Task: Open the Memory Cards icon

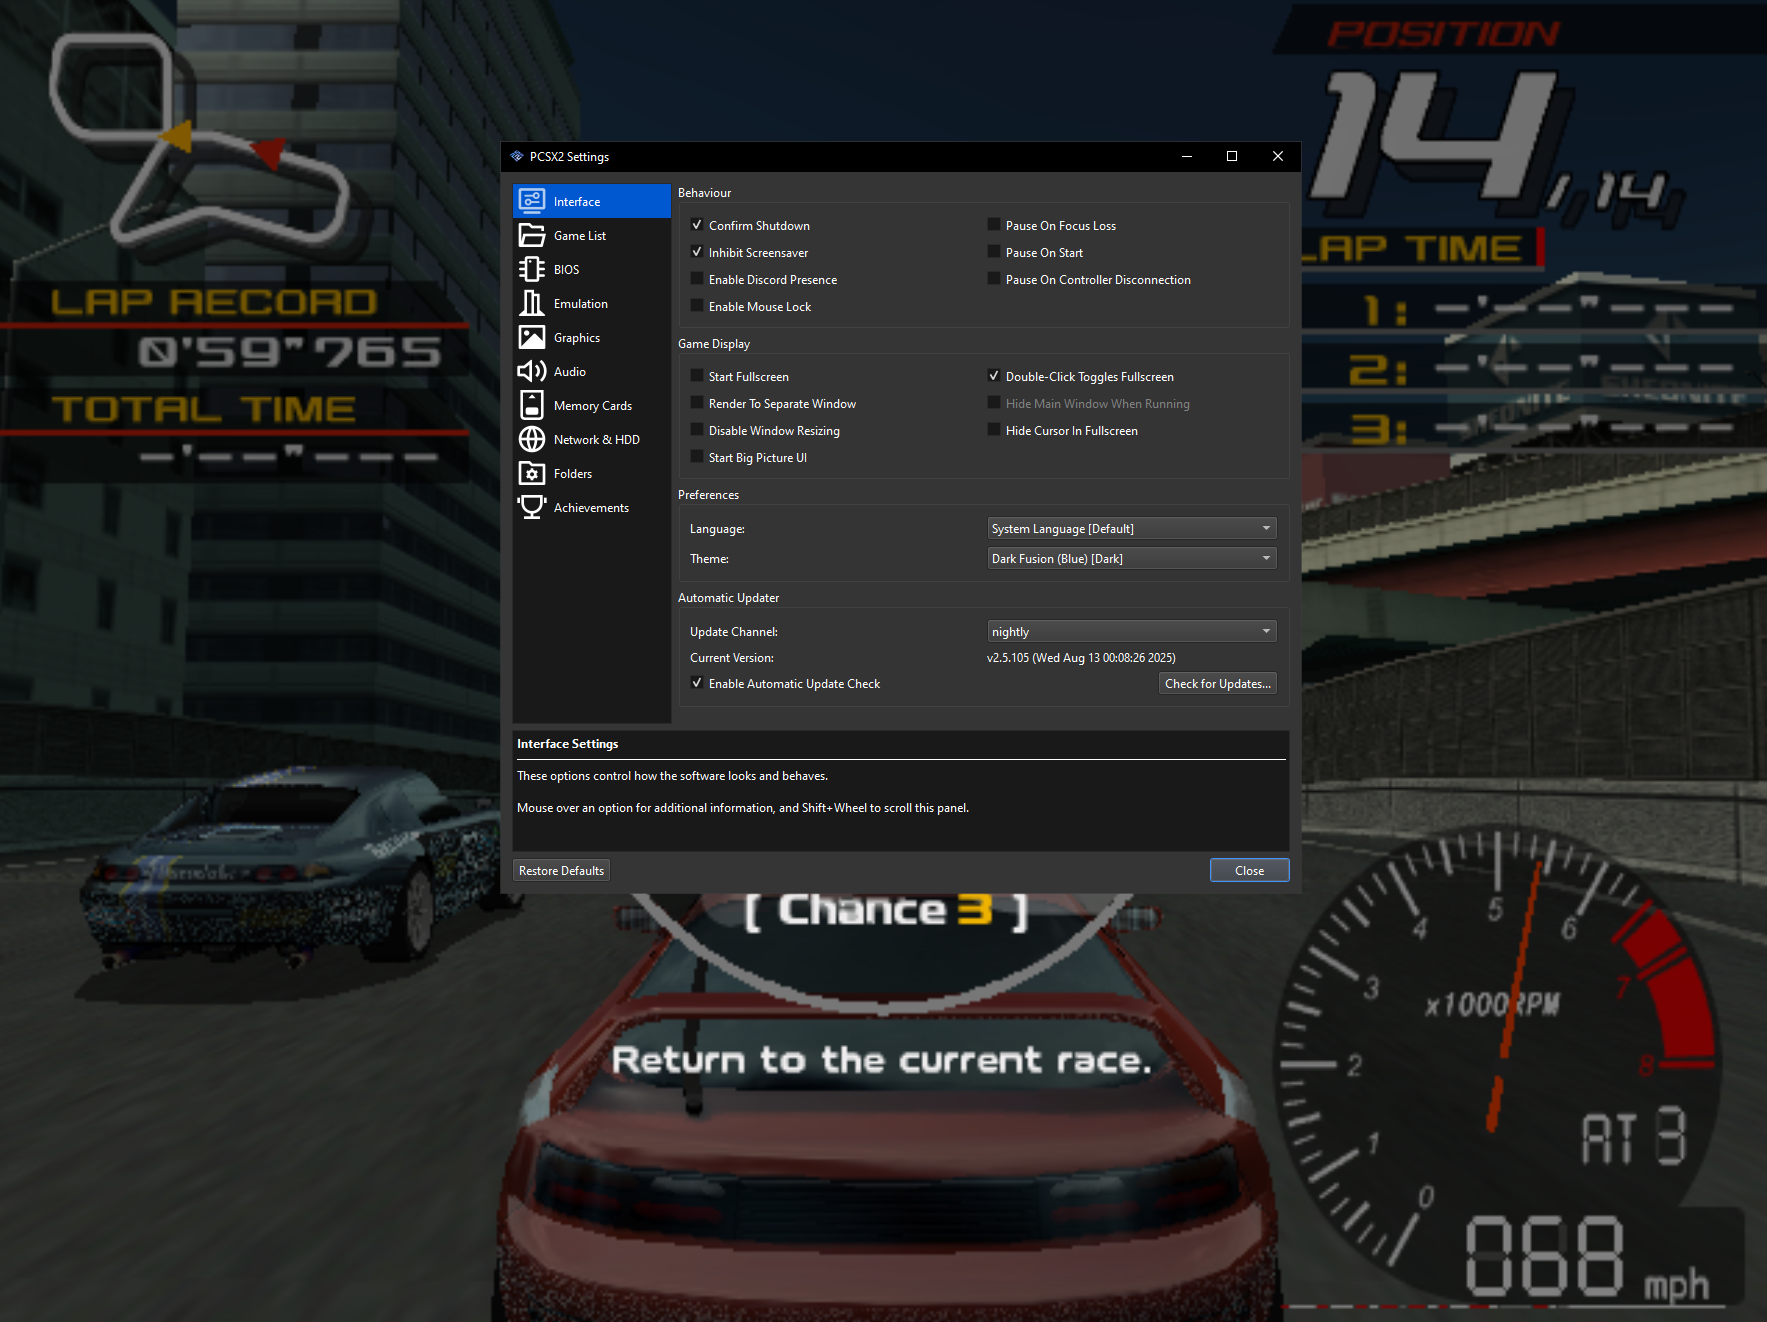Action: (x=532, y=405)
